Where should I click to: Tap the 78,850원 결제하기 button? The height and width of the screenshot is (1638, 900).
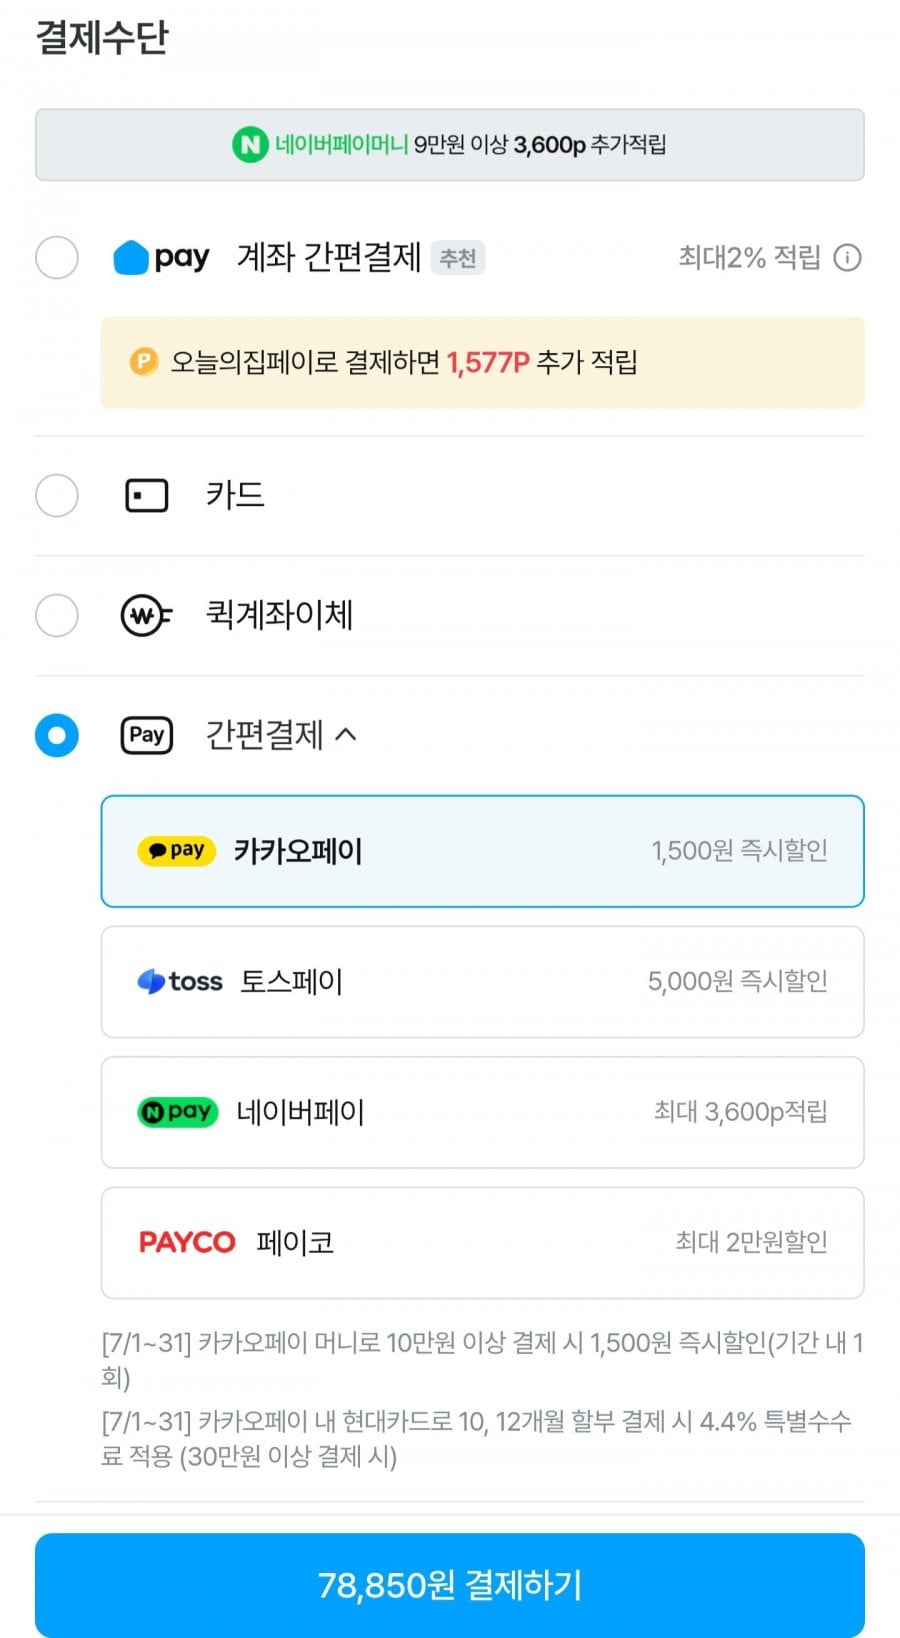[450, 1584]
